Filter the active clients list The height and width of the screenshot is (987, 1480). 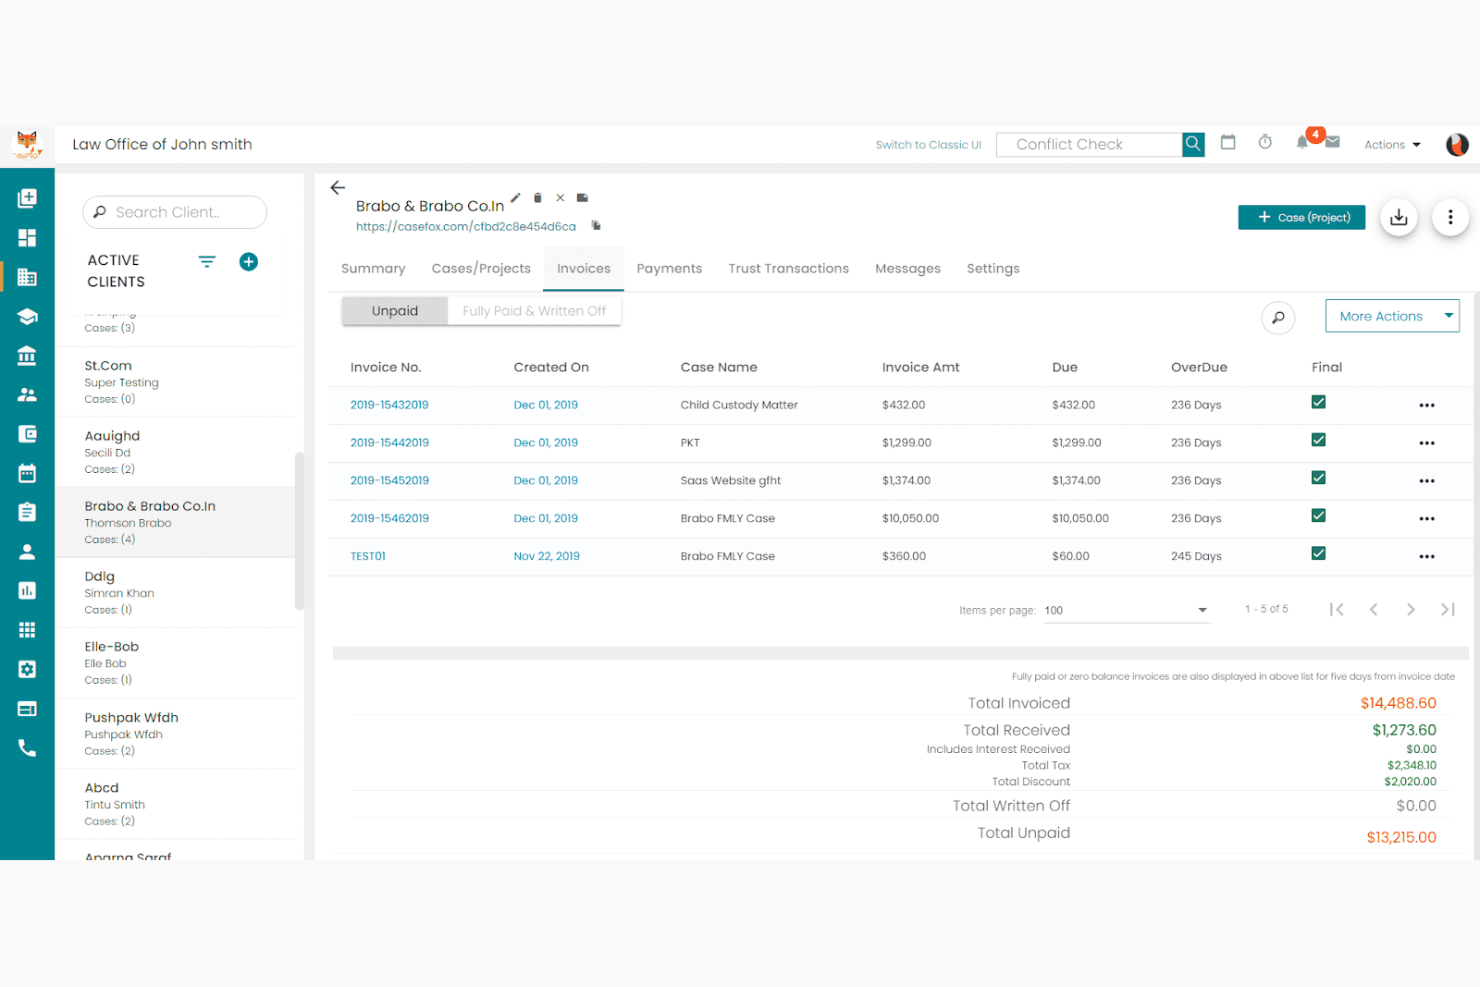tap(207, 262)
